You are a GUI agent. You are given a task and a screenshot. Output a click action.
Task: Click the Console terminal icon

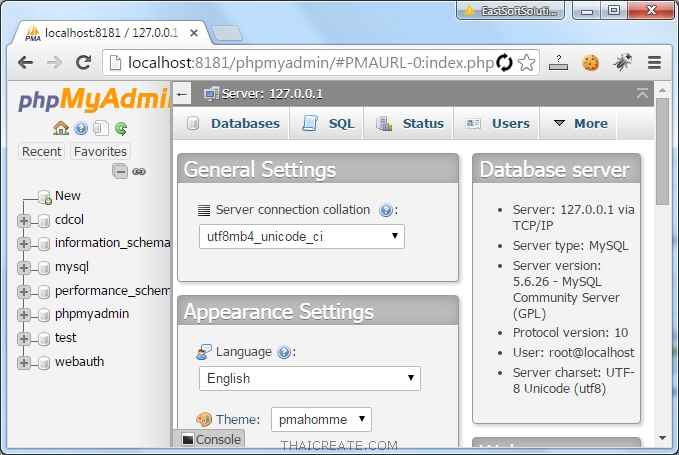coord(188,440)
